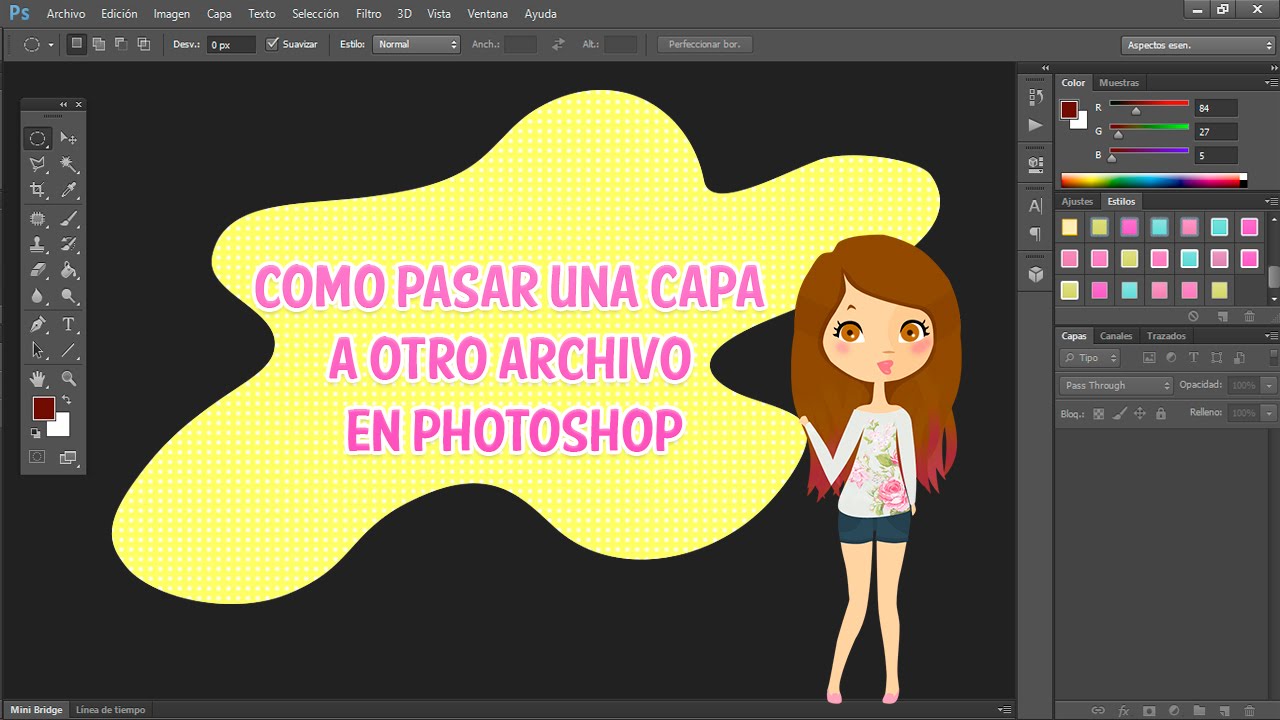Open the History panel icon
Image resolution: width=1280 pixels, height=720 pixels.
[x=1035, y=97]
